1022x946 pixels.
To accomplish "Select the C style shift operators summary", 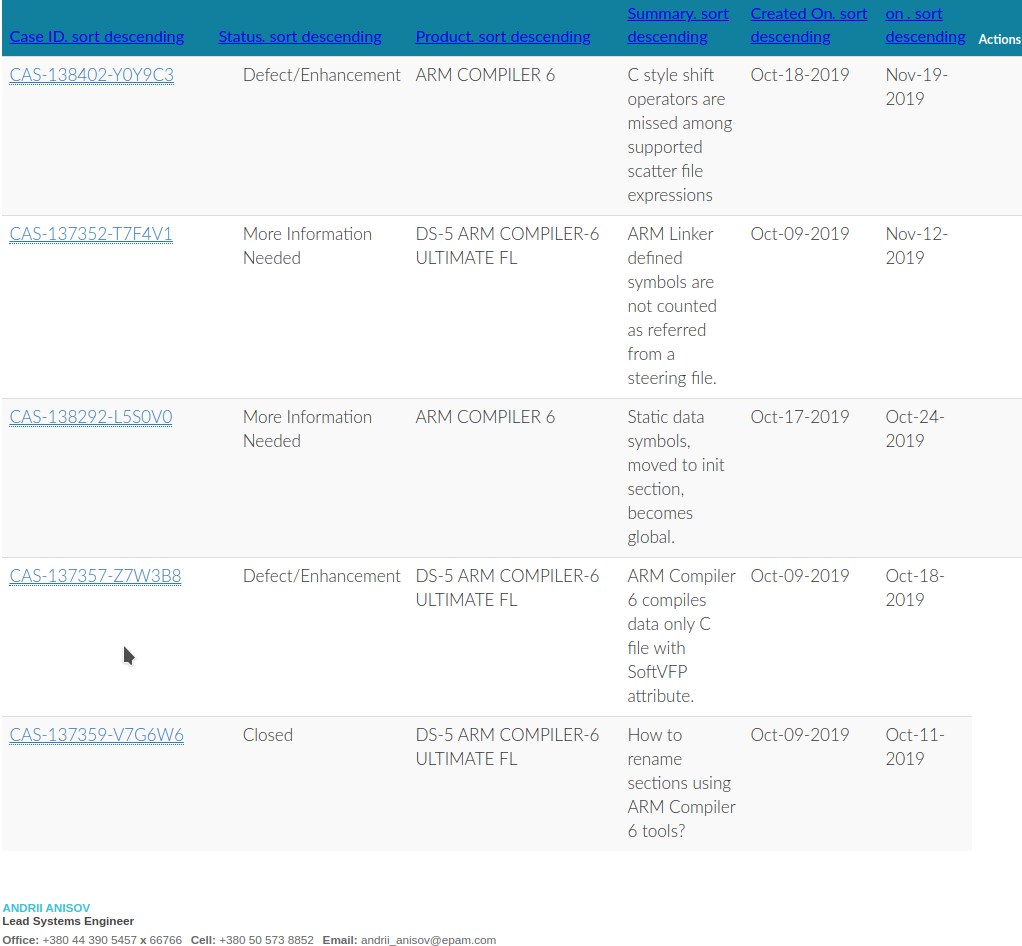I will point(678,135).
